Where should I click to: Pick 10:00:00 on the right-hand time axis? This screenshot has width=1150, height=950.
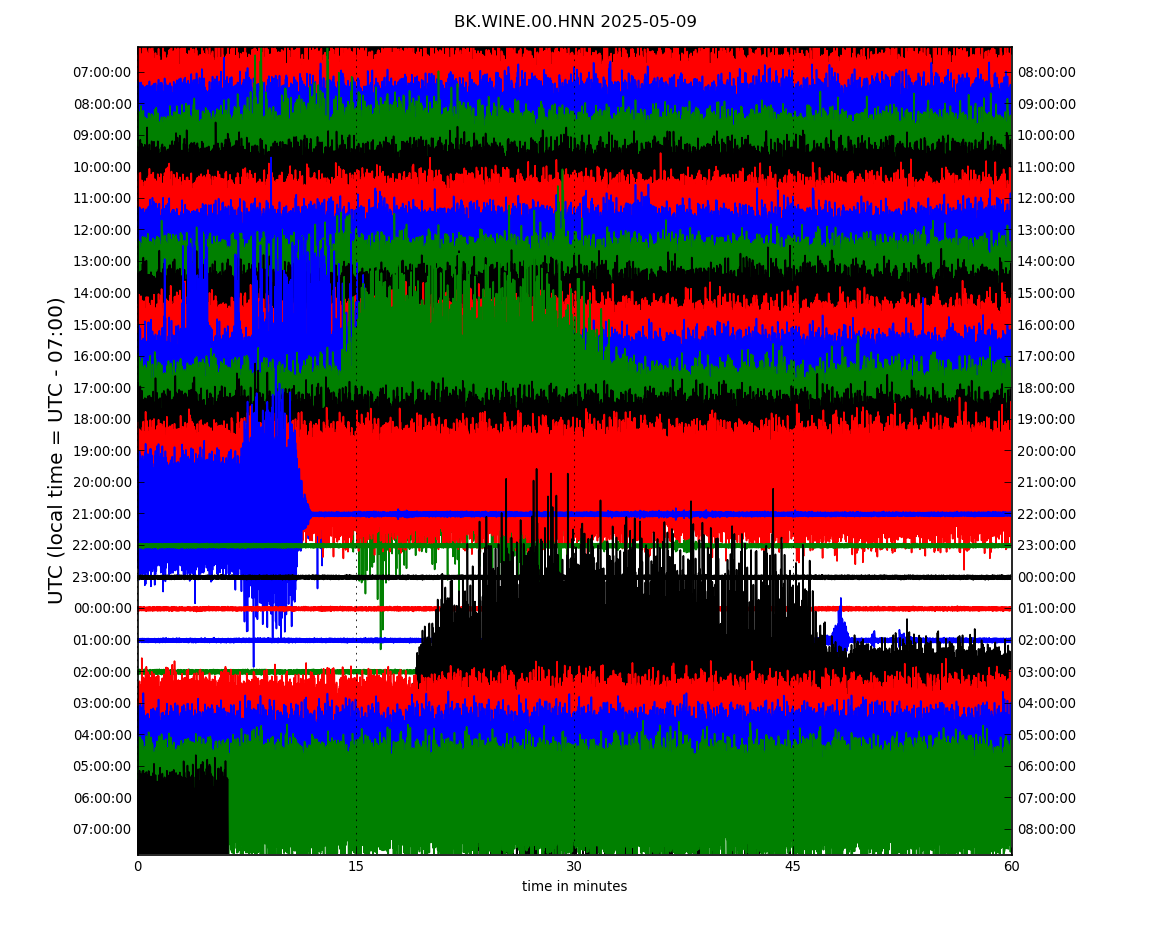1047,136
